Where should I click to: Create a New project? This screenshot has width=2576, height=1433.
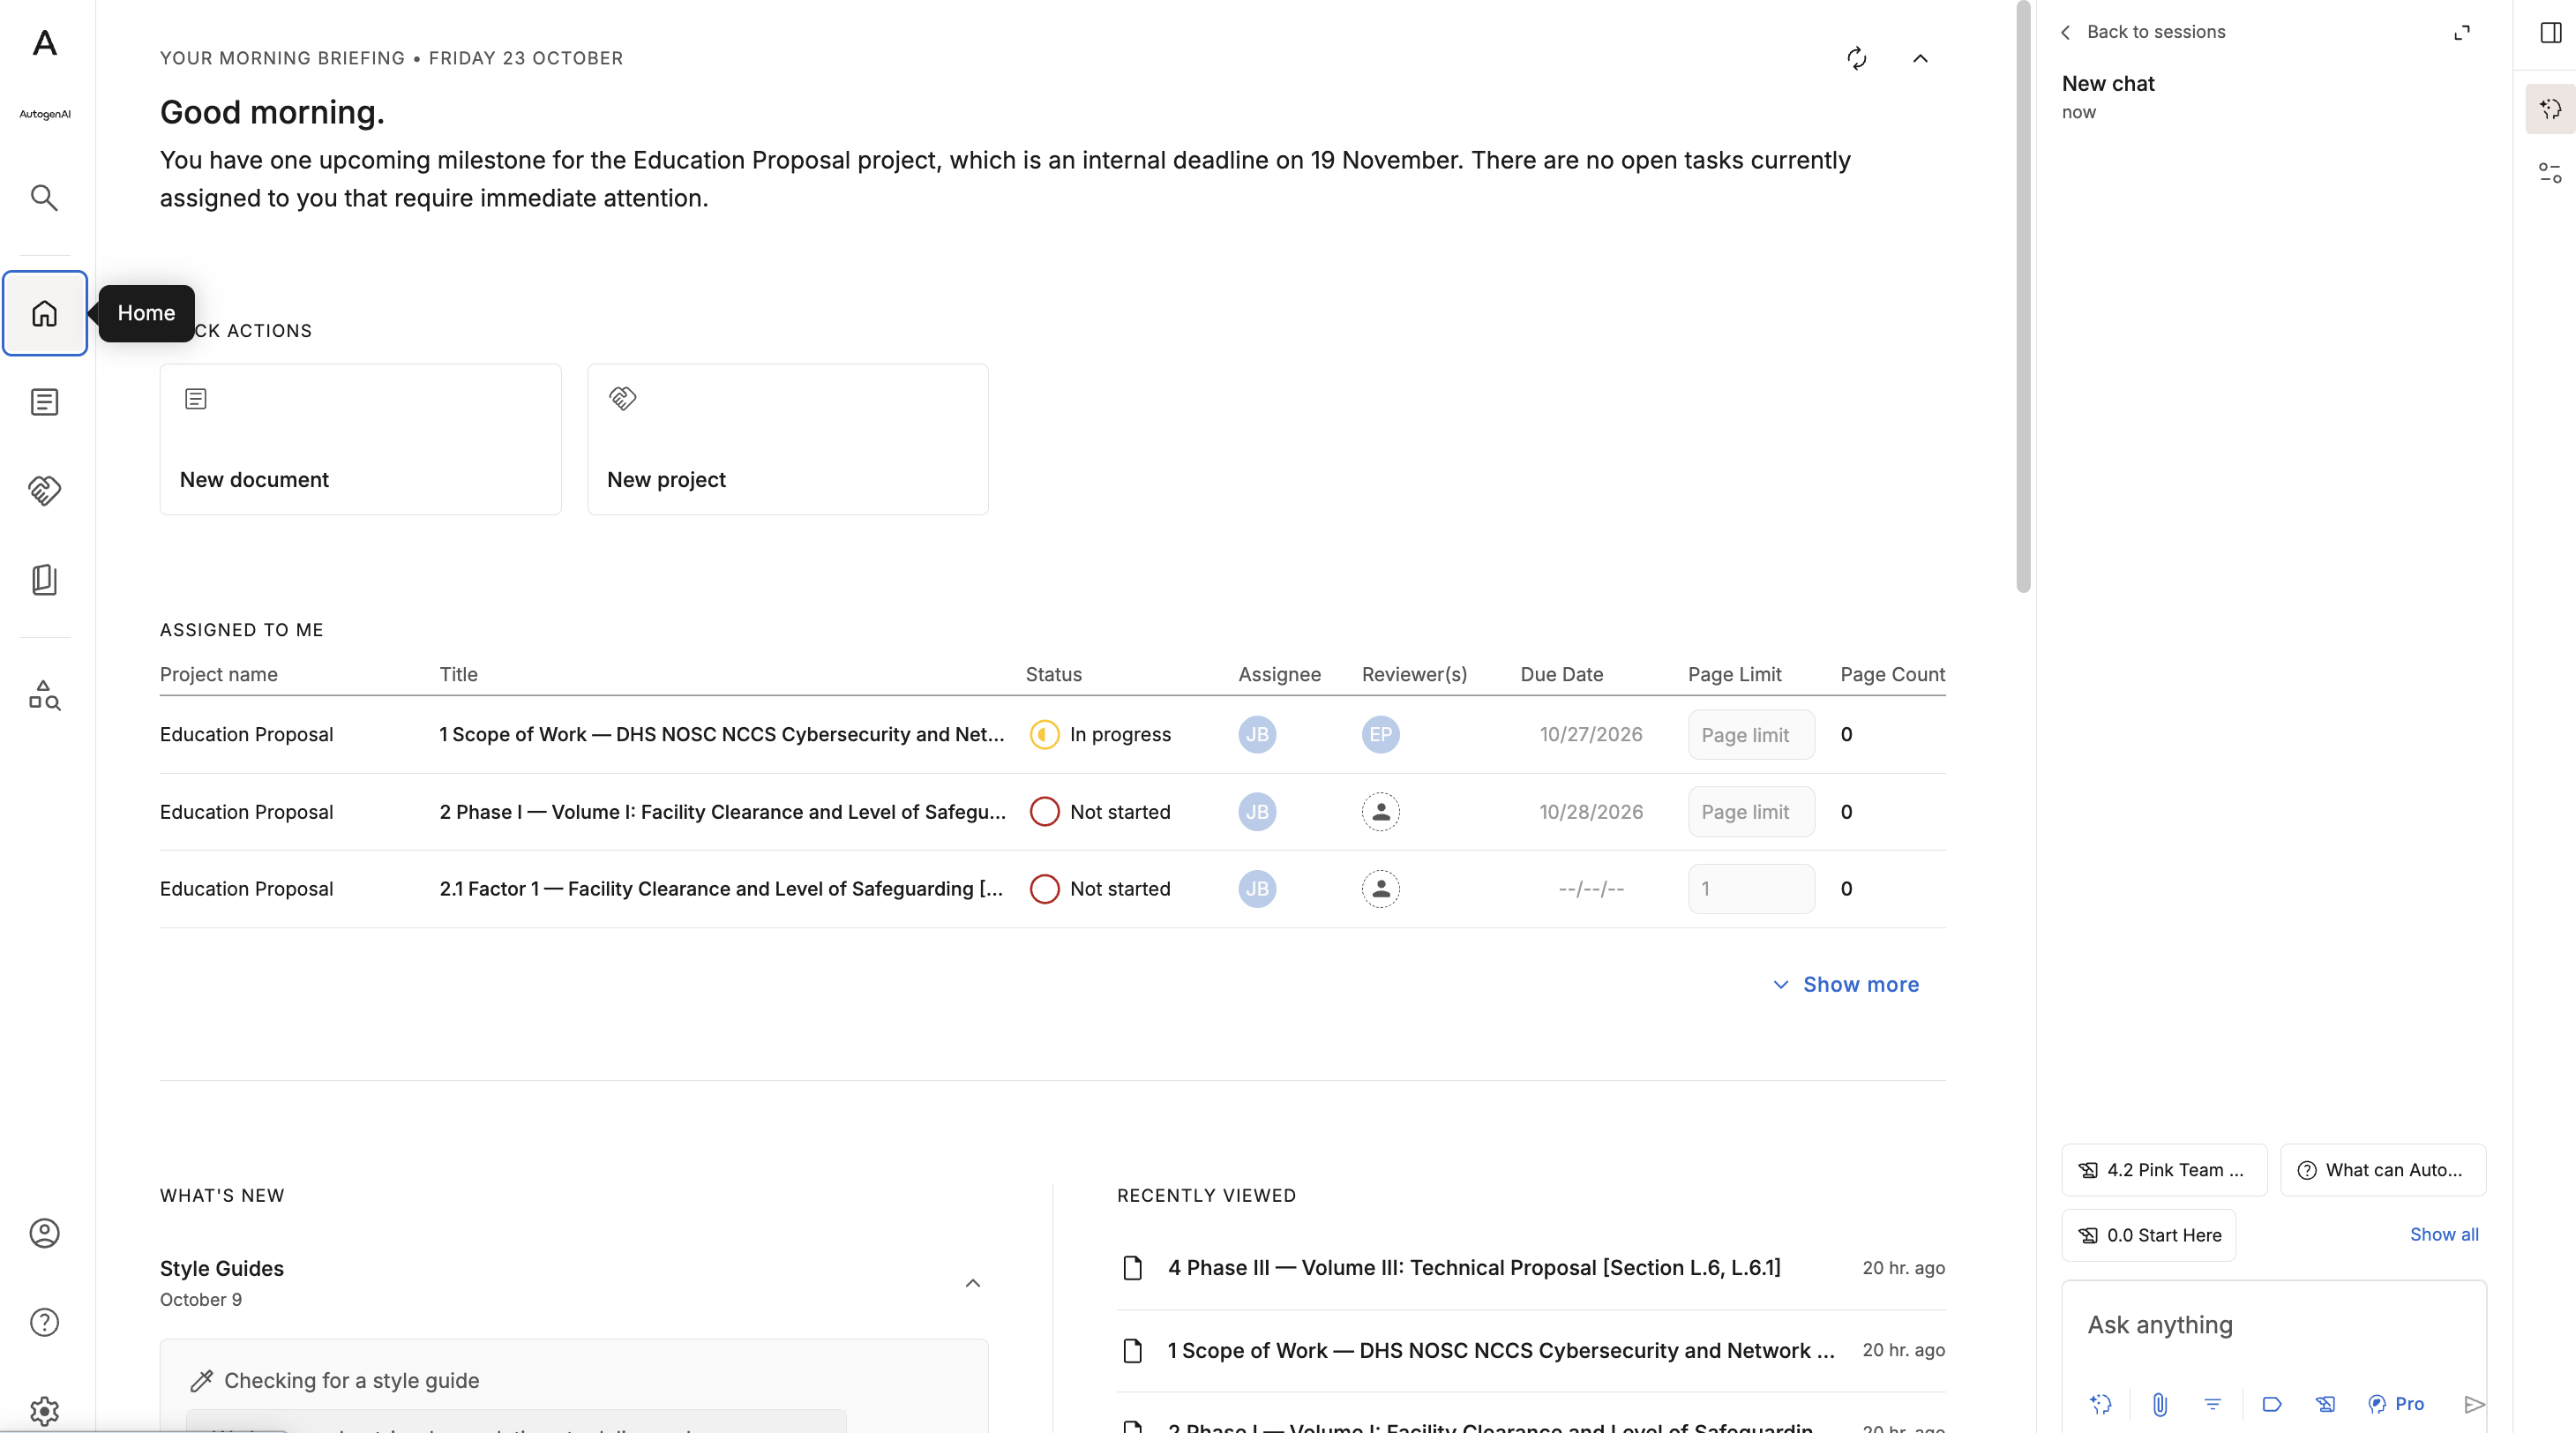click(788, 439)
